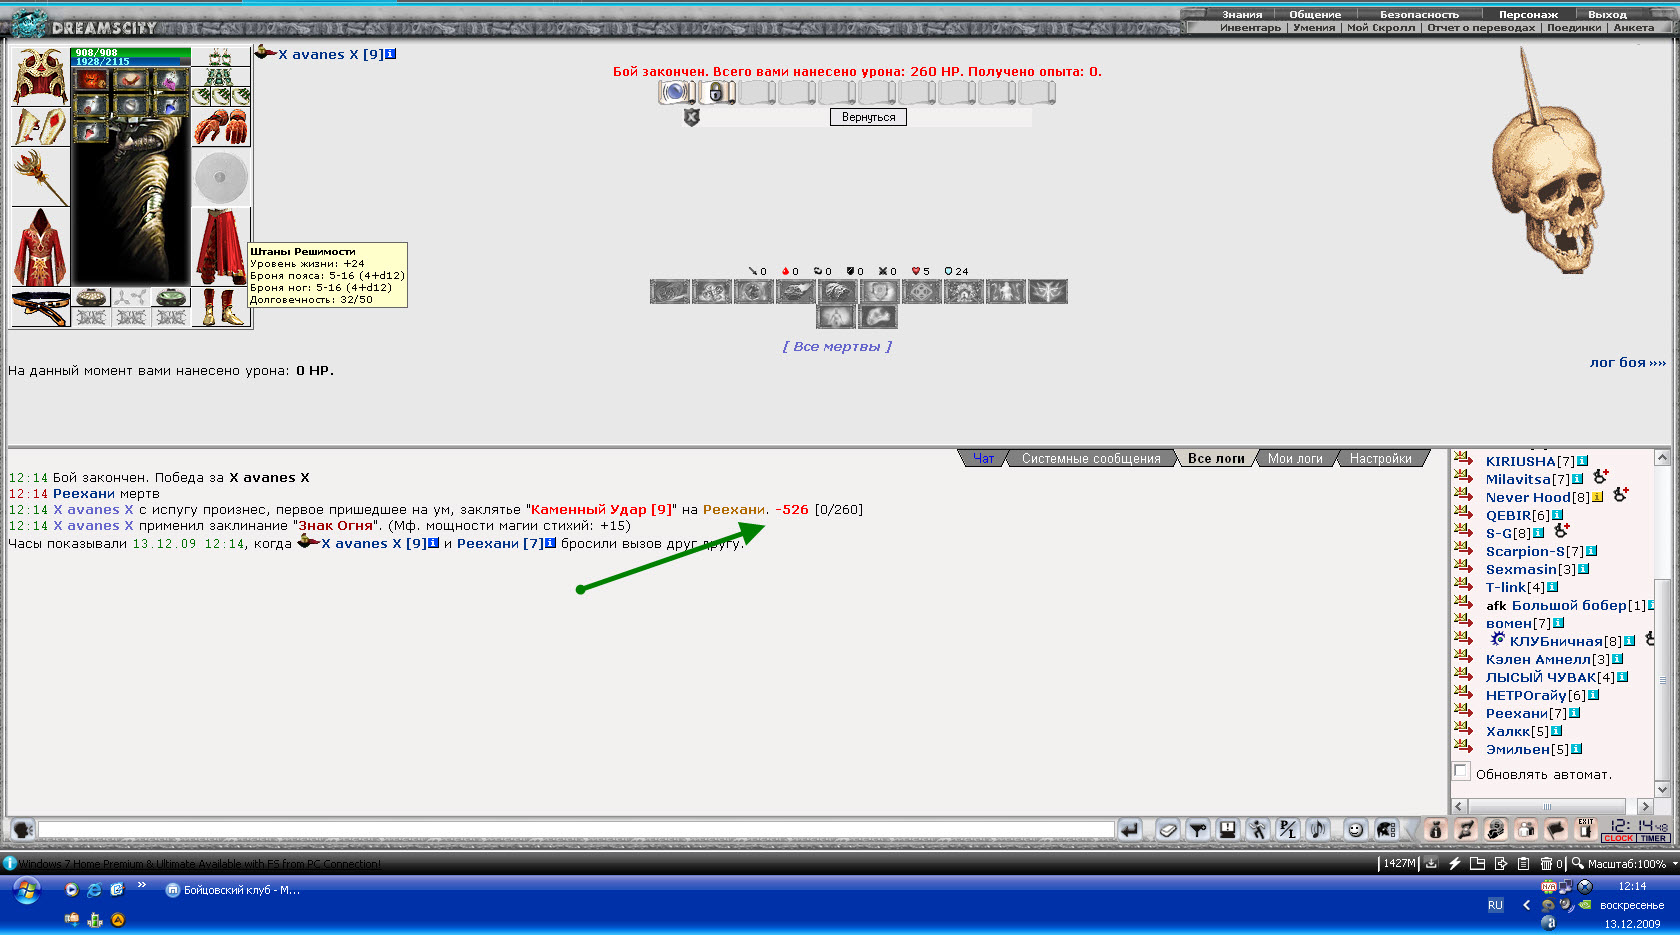The image size is (1680, 935).
Task: Click the equipped earrings slot
Action: [x=221, y=56]
